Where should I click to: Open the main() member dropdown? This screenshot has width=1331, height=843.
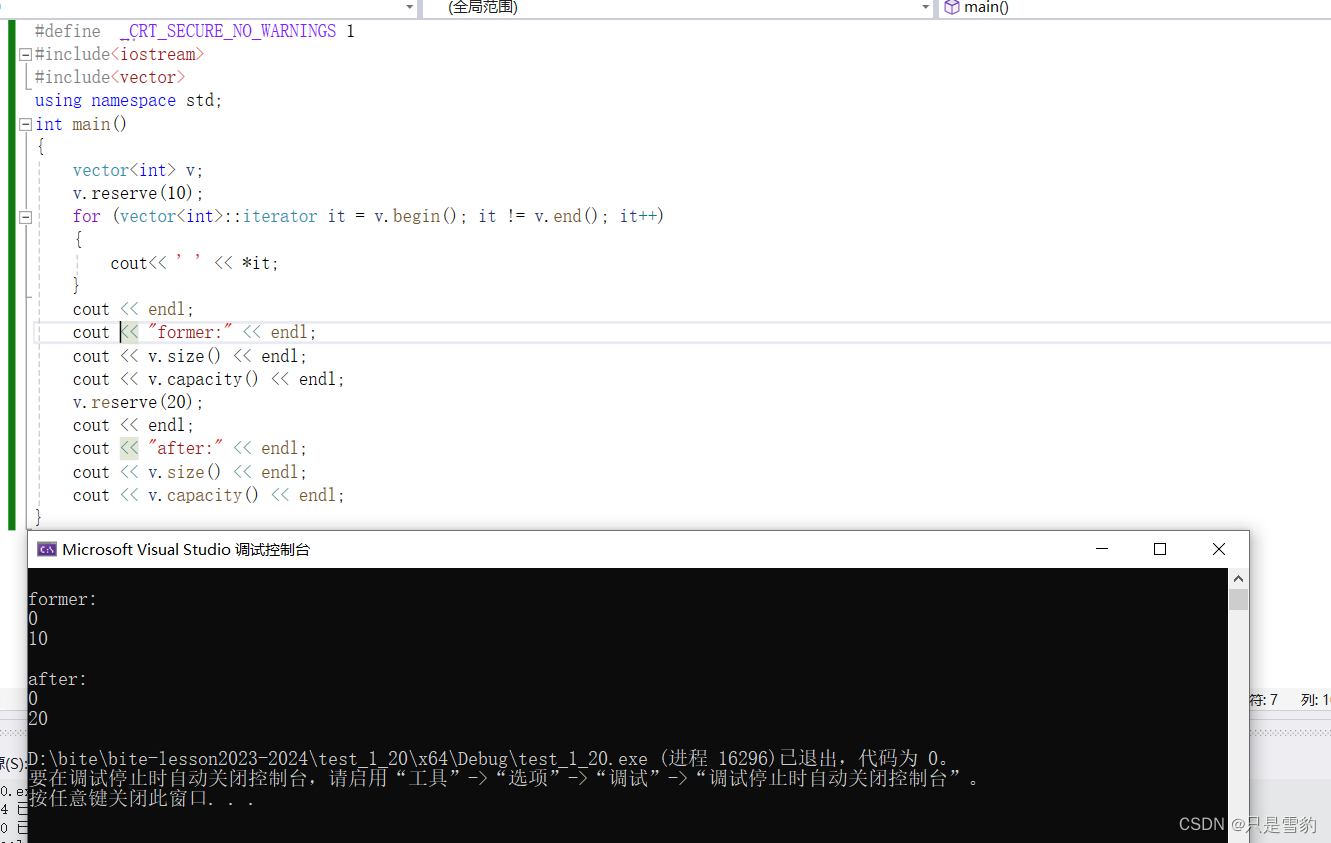1135,8
